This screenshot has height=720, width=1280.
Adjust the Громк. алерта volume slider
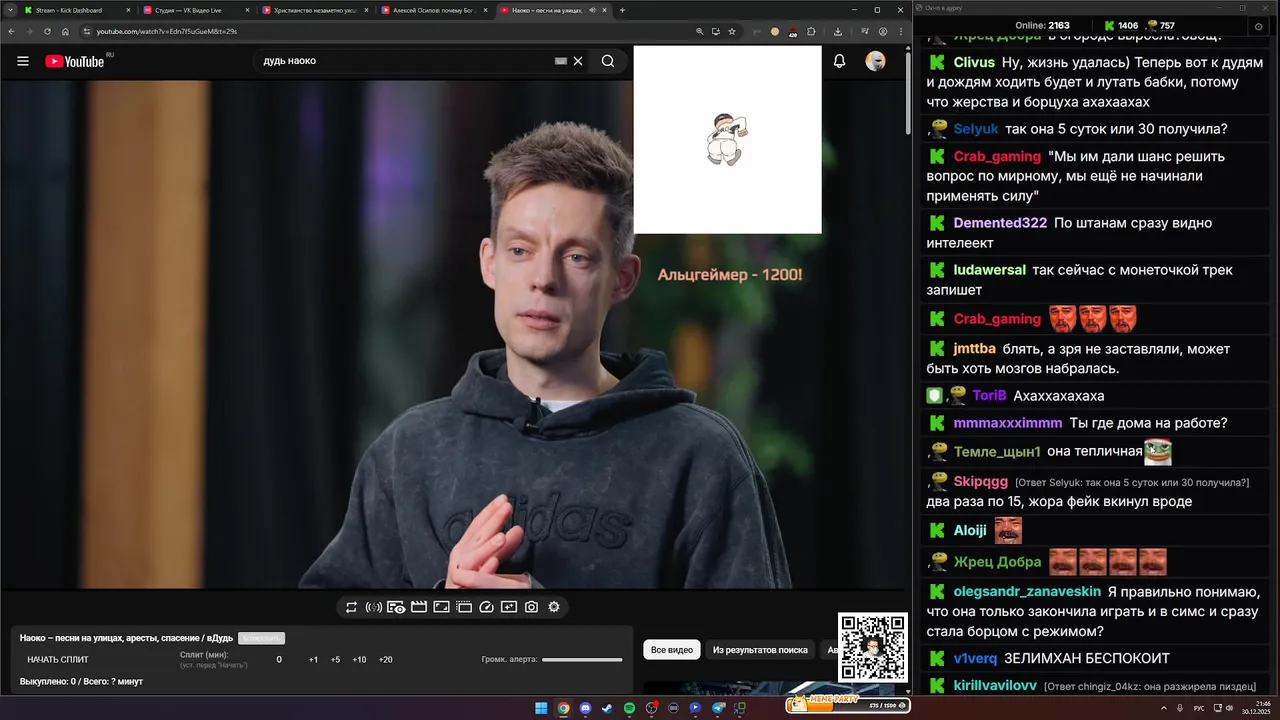click(582, 660)
